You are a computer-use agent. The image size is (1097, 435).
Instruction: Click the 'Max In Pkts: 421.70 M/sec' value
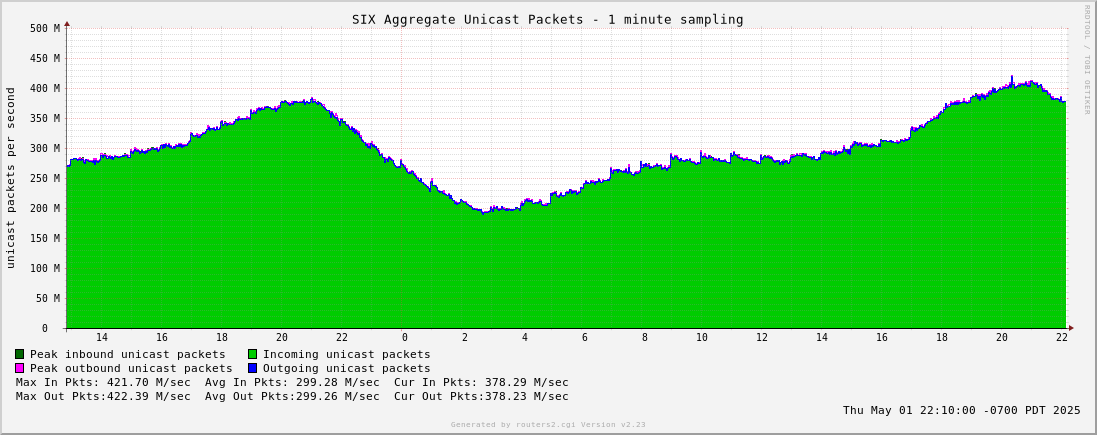(103, 382)
